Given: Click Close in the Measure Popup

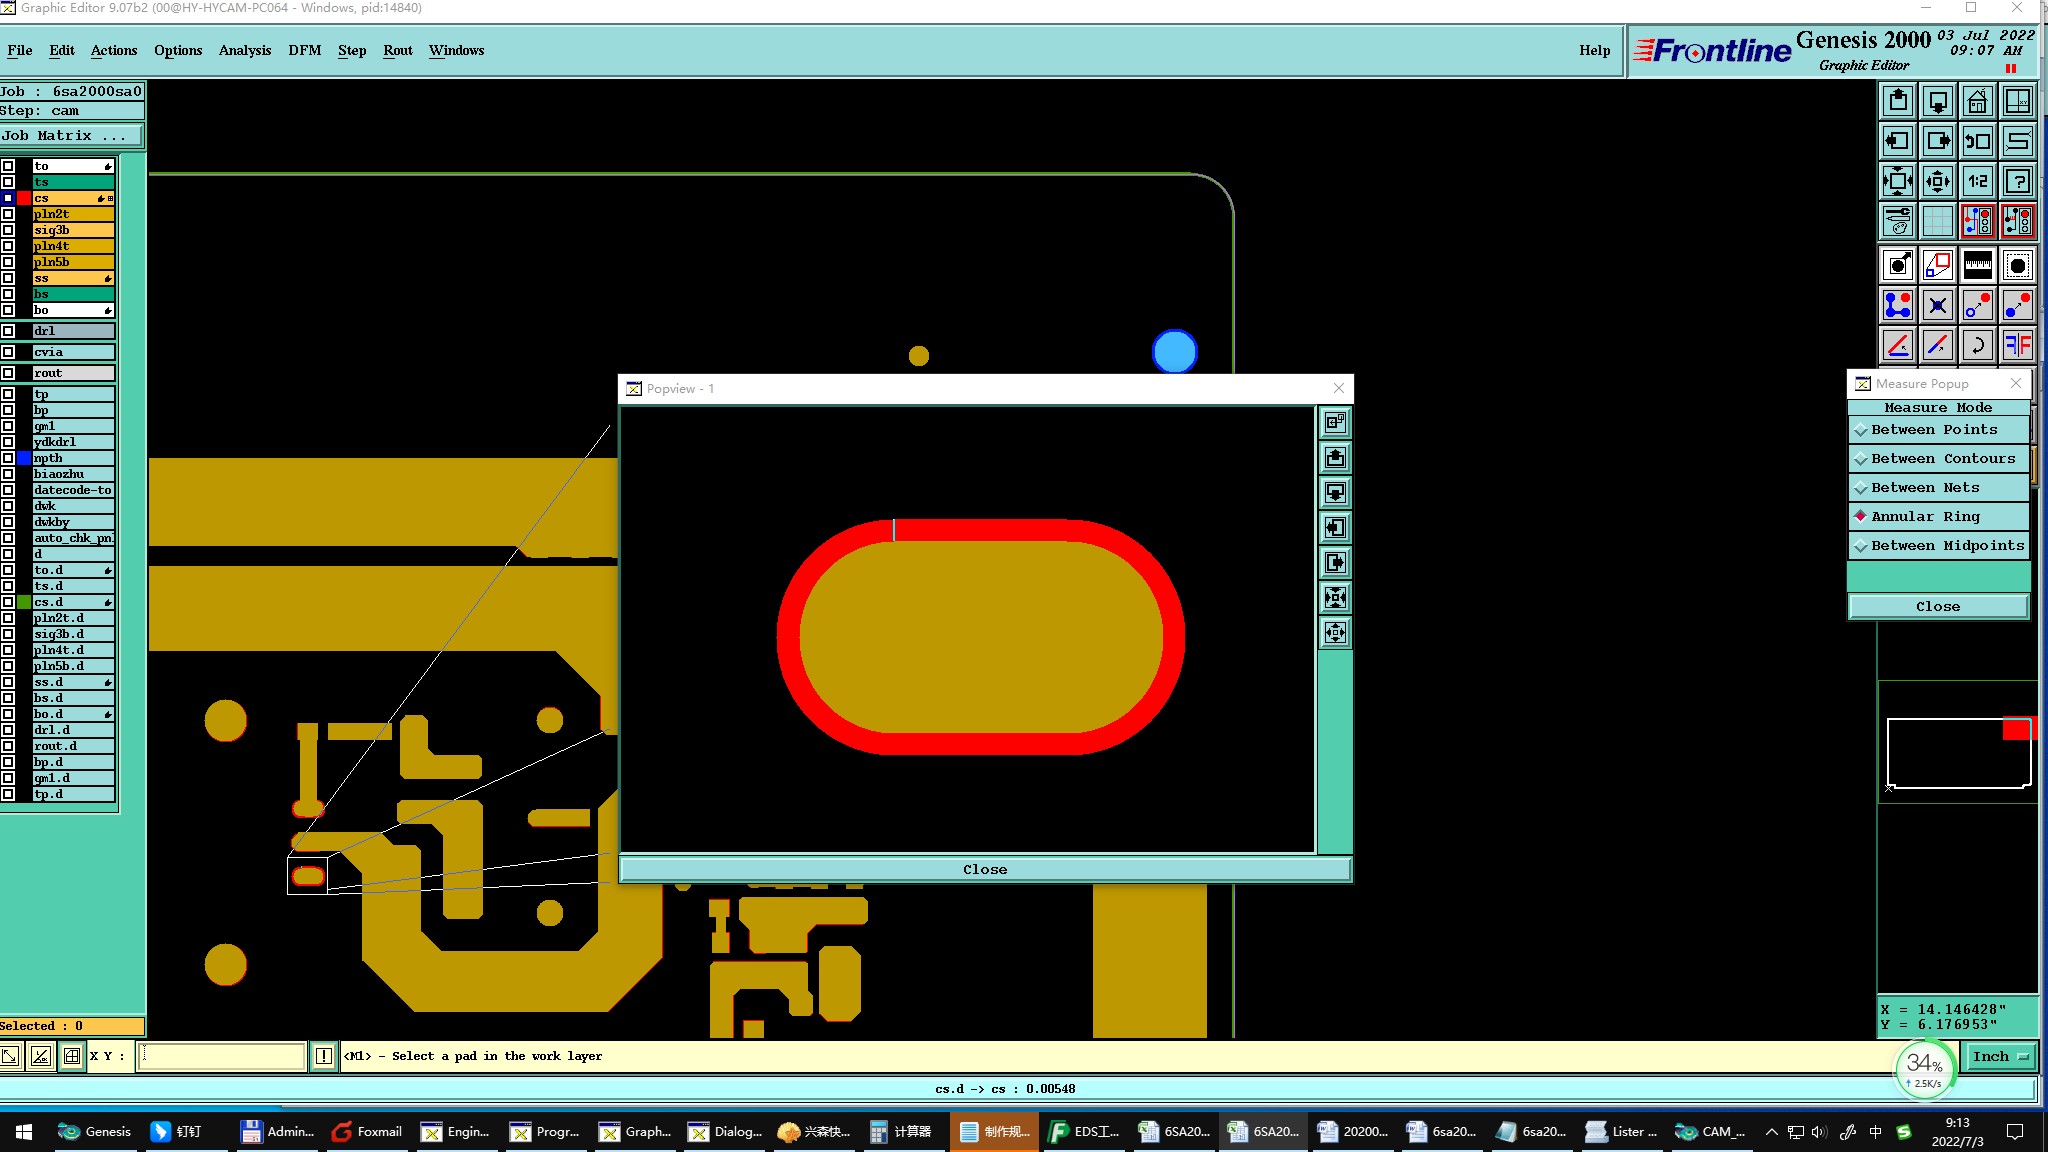Looking at the screenshot, I should coord(1938,606).
